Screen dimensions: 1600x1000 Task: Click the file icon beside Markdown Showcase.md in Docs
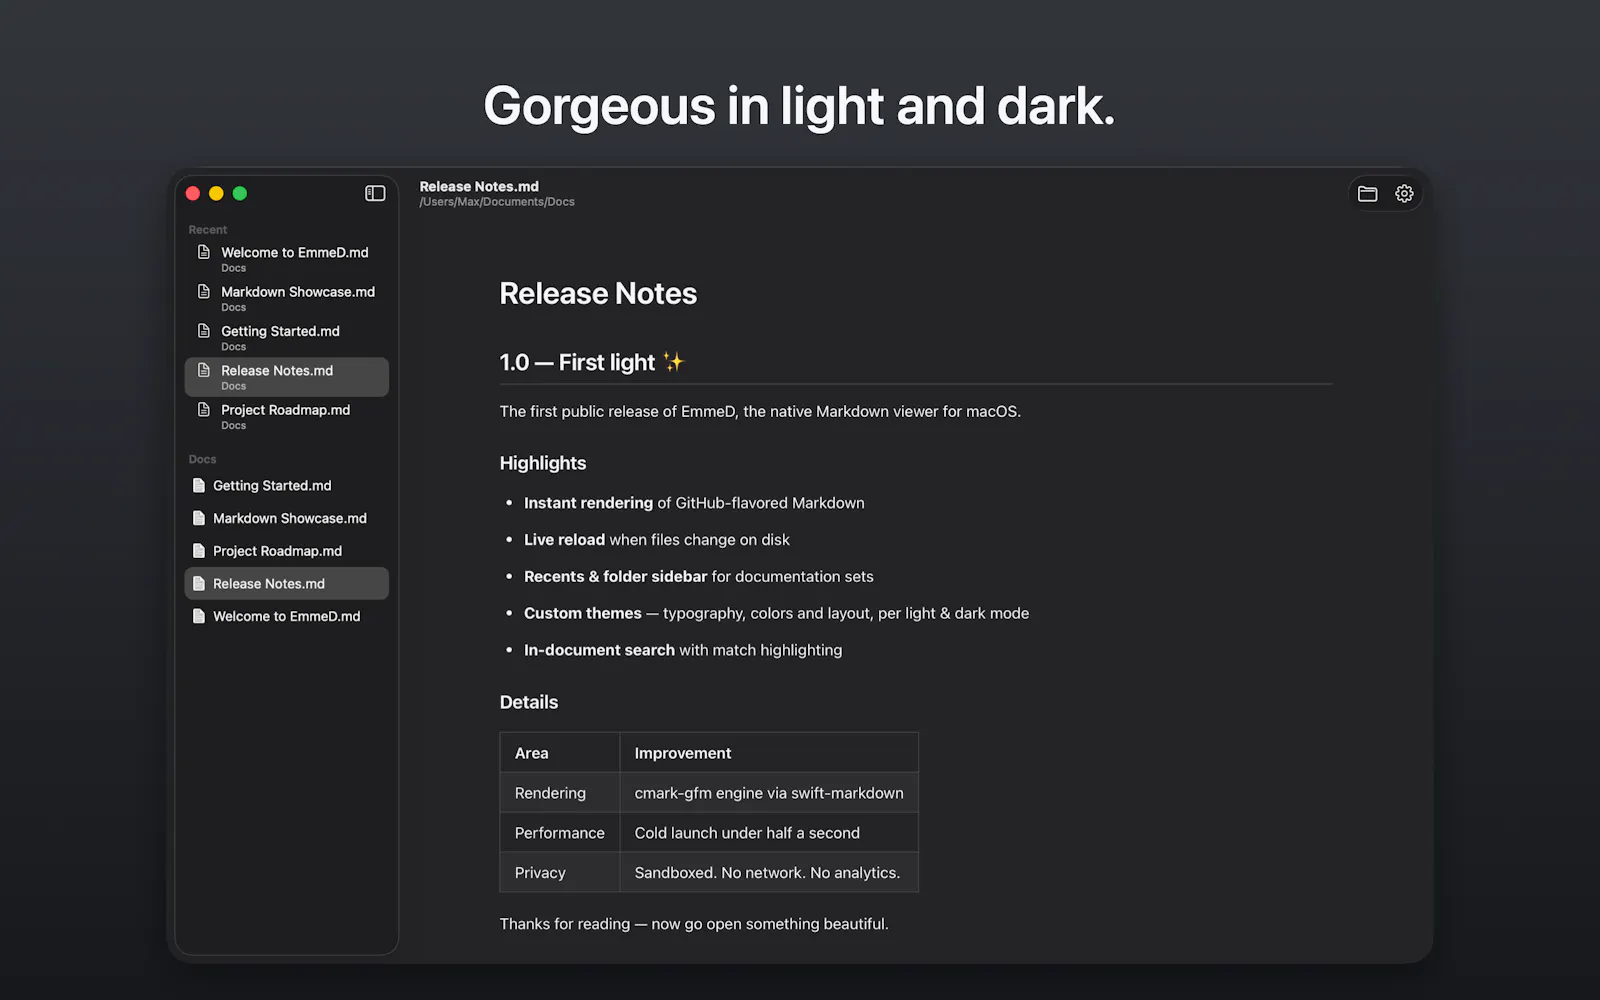[198, 518]
